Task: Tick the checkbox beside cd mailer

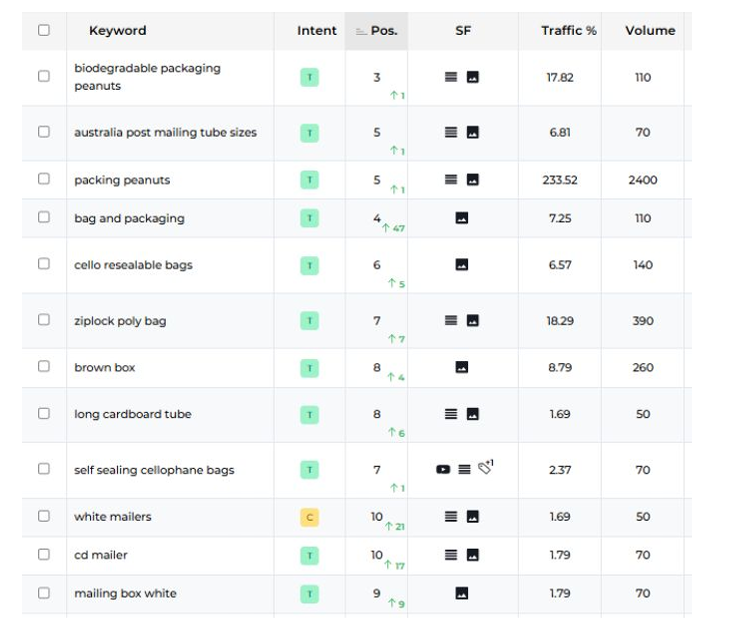Action: 44,554
